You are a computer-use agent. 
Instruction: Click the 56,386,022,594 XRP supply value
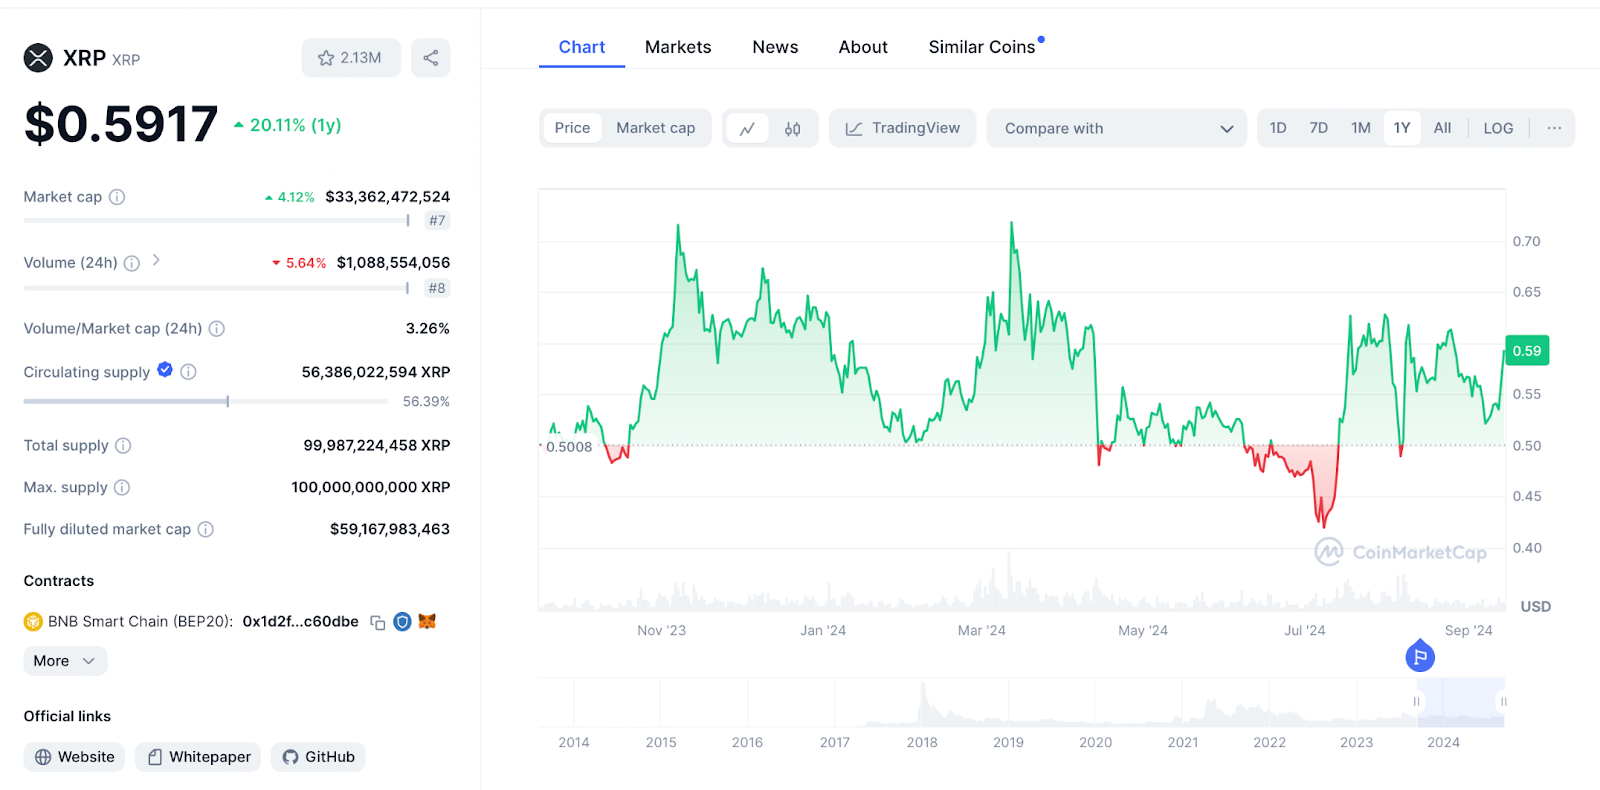[x=376, y=372]
